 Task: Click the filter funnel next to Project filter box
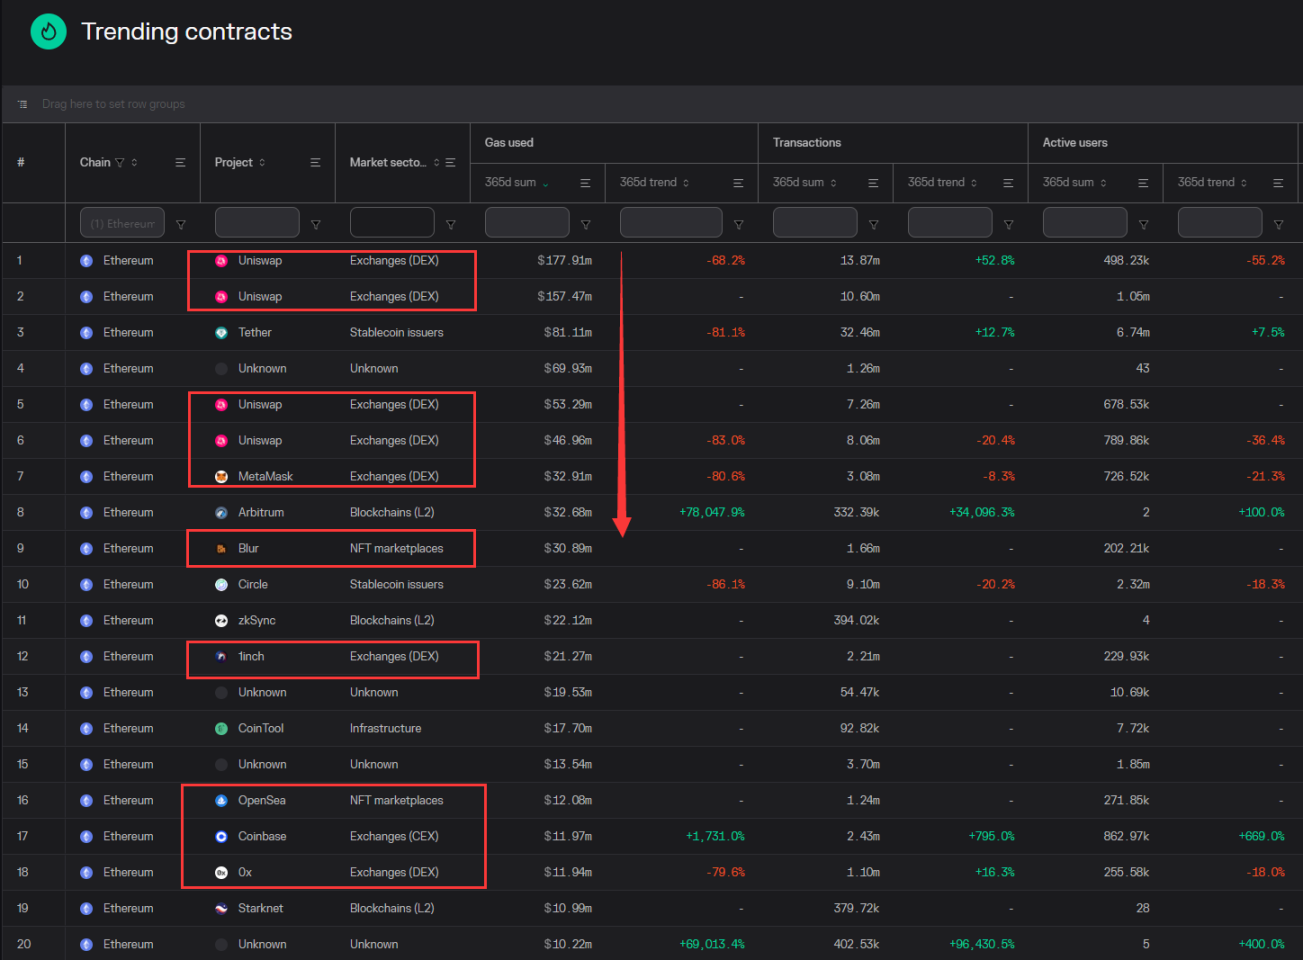[x=316, y=224]
